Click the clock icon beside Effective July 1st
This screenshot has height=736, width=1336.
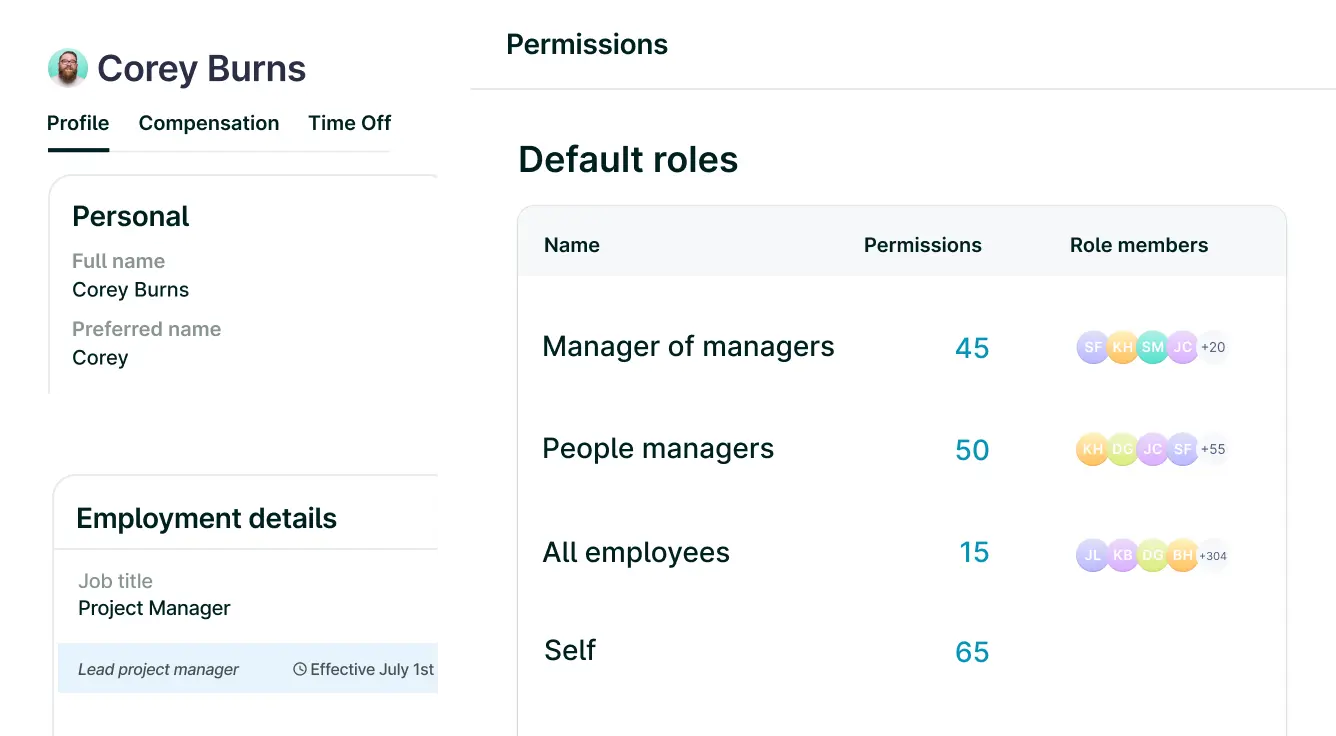click(x=299, y=670)
